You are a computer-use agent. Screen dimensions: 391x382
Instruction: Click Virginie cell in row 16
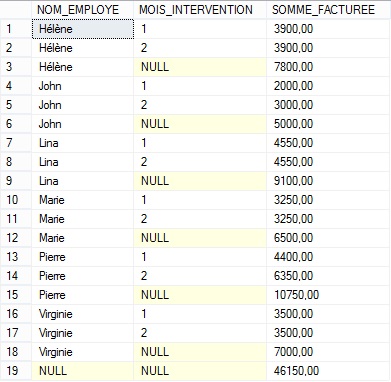click(x=83, y=314)
